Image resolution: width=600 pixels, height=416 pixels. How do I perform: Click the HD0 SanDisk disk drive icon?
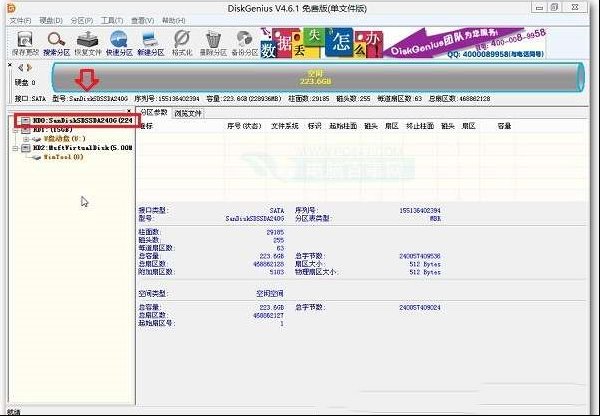(x=25, y=121)
